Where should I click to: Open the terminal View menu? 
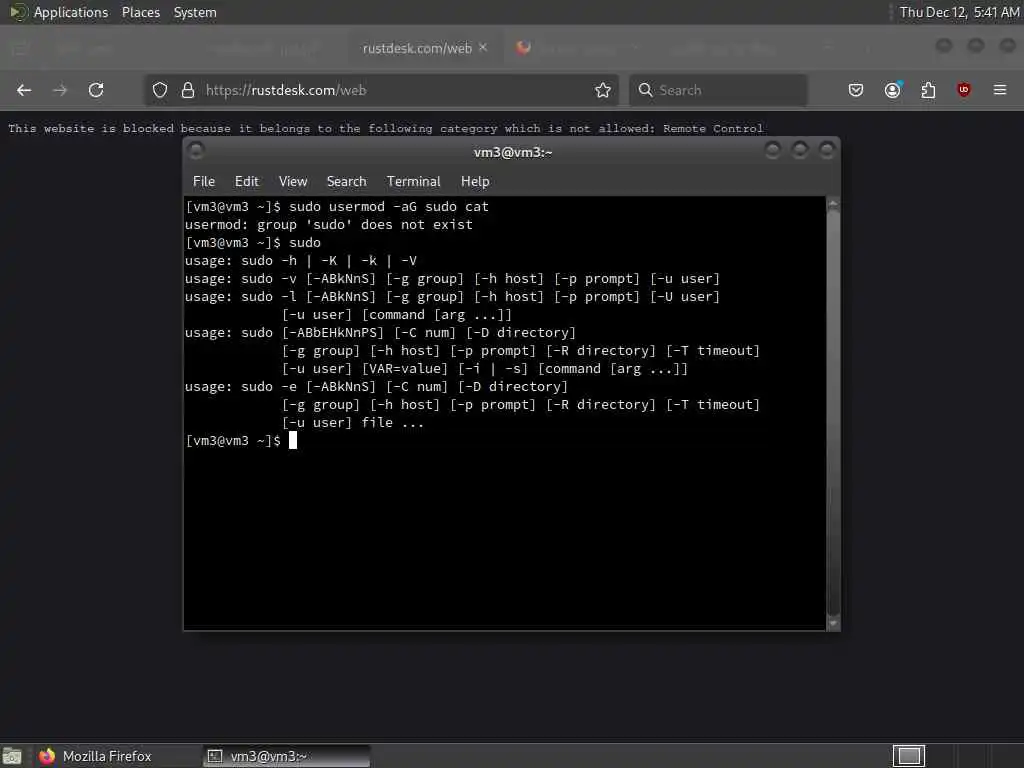[293, 182]
